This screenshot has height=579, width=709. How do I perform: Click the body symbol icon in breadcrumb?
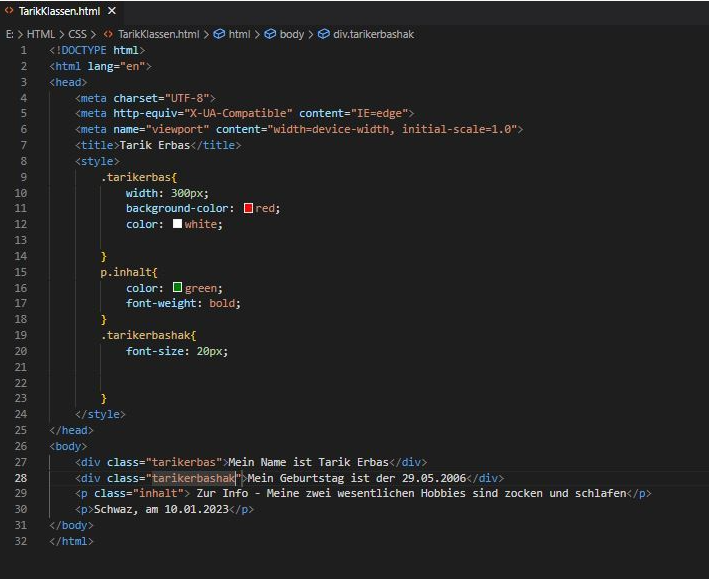click(270, 34)
